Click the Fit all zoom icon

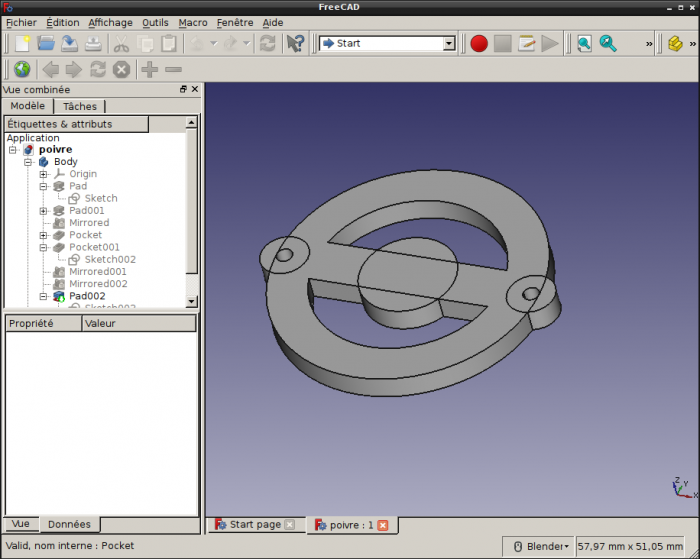584,43
